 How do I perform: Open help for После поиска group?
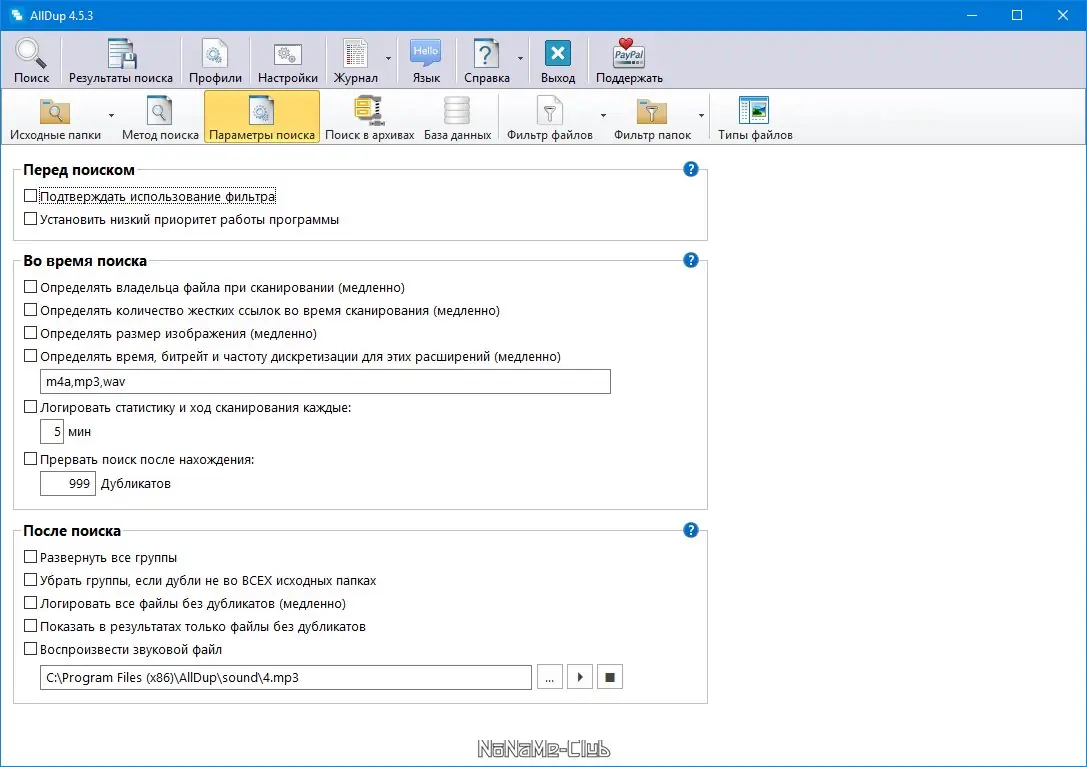coord(690,531)
